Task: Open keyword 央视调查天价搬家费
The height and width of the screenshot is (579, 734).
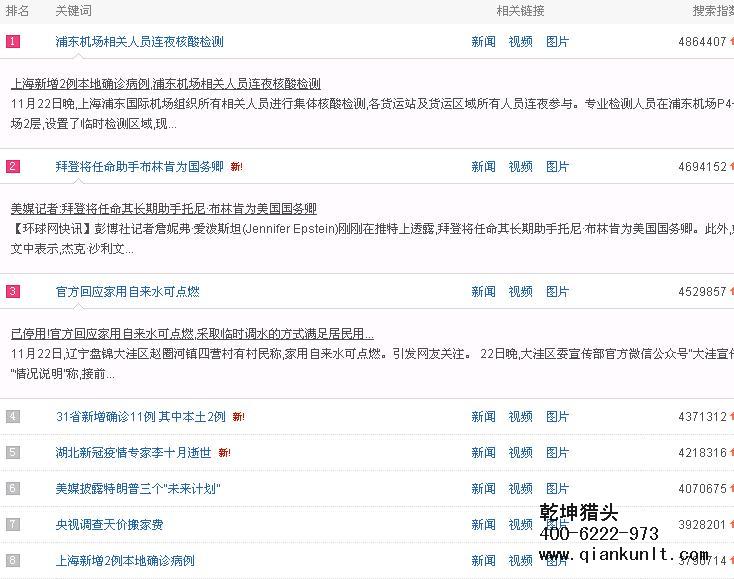Action: point(109,525)
